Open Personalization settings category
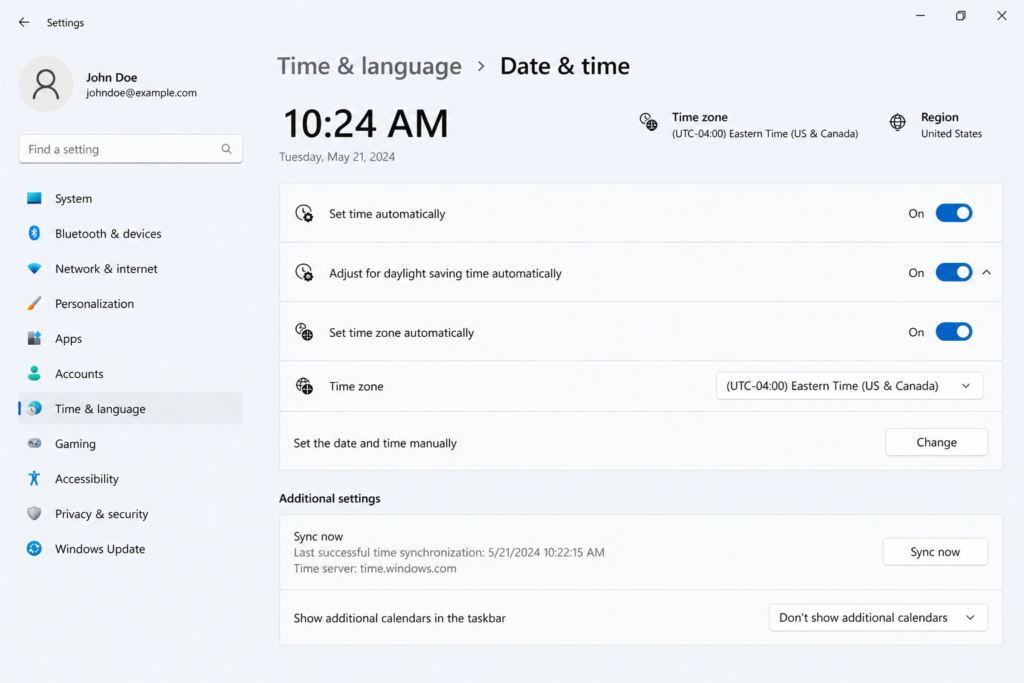Screen dimensions: 1024x683 (x=131, y=304)
